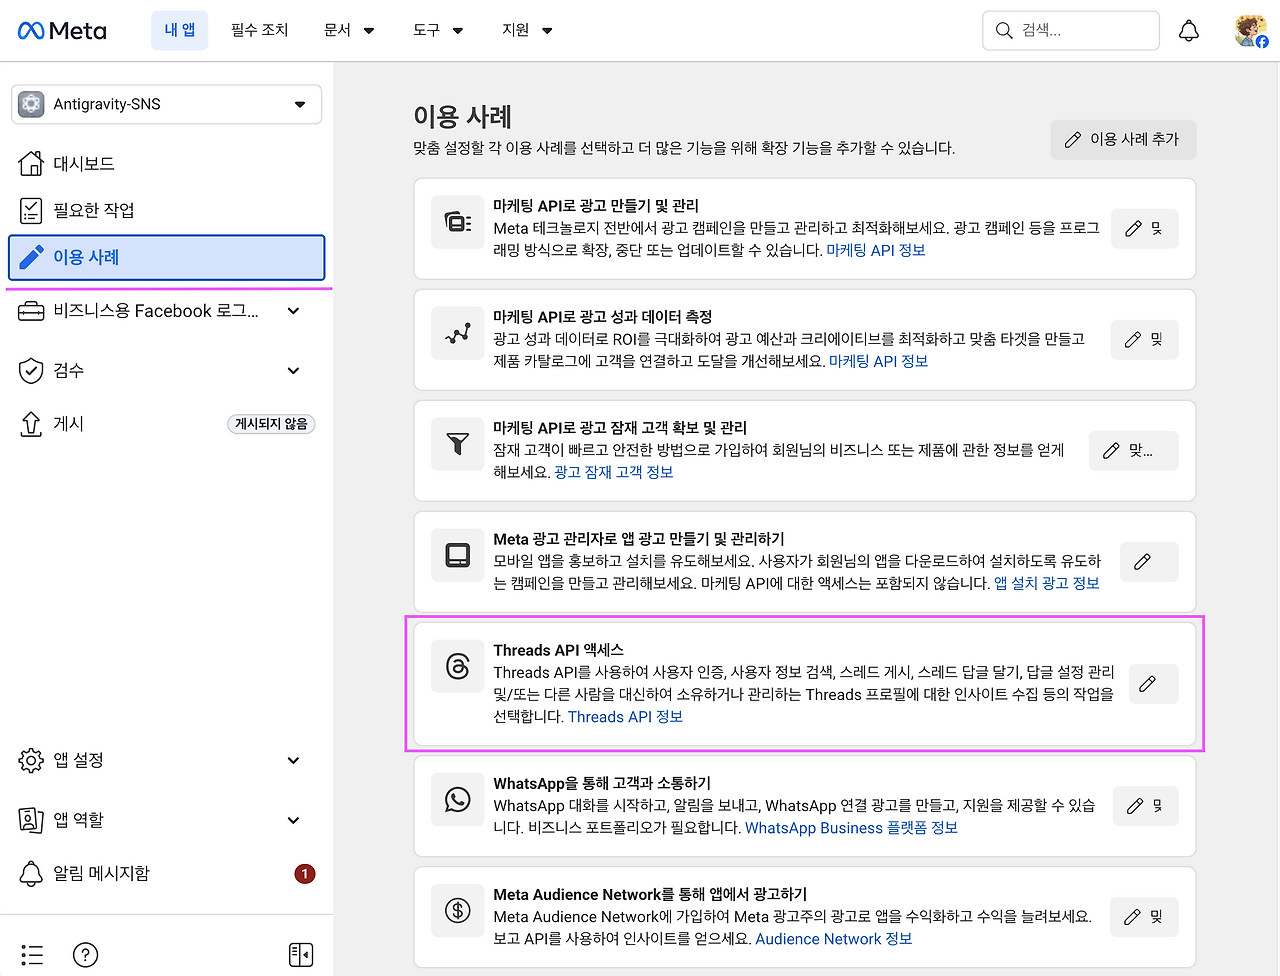Open the 게시 upload item in the sidebar

coord(166,424)
